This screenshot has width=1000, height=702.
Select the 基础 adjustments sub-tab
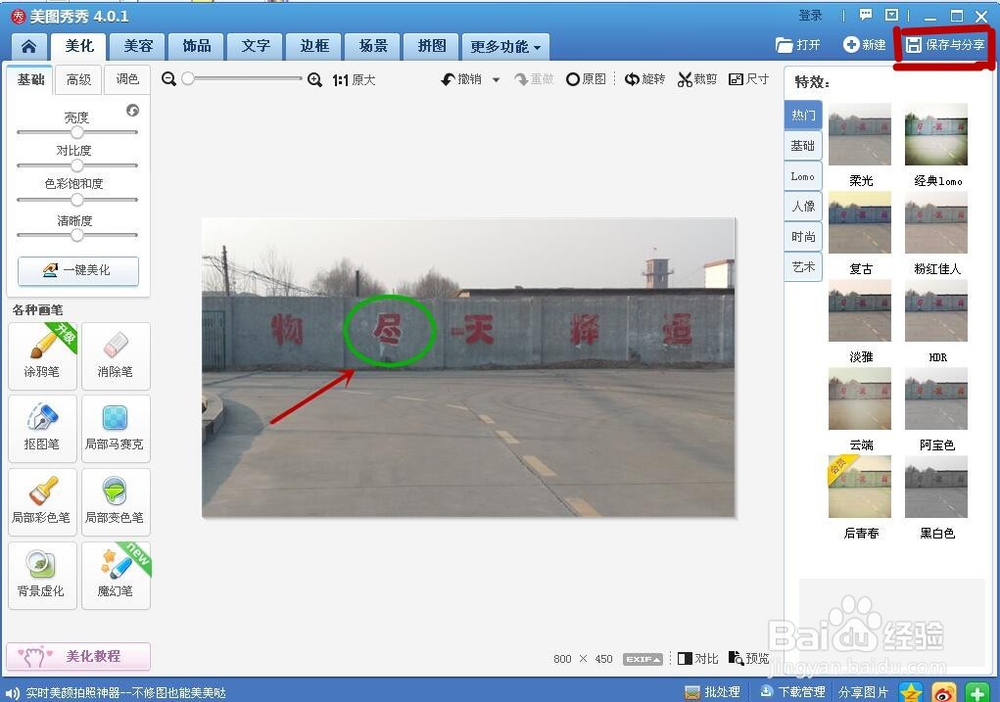30,79
